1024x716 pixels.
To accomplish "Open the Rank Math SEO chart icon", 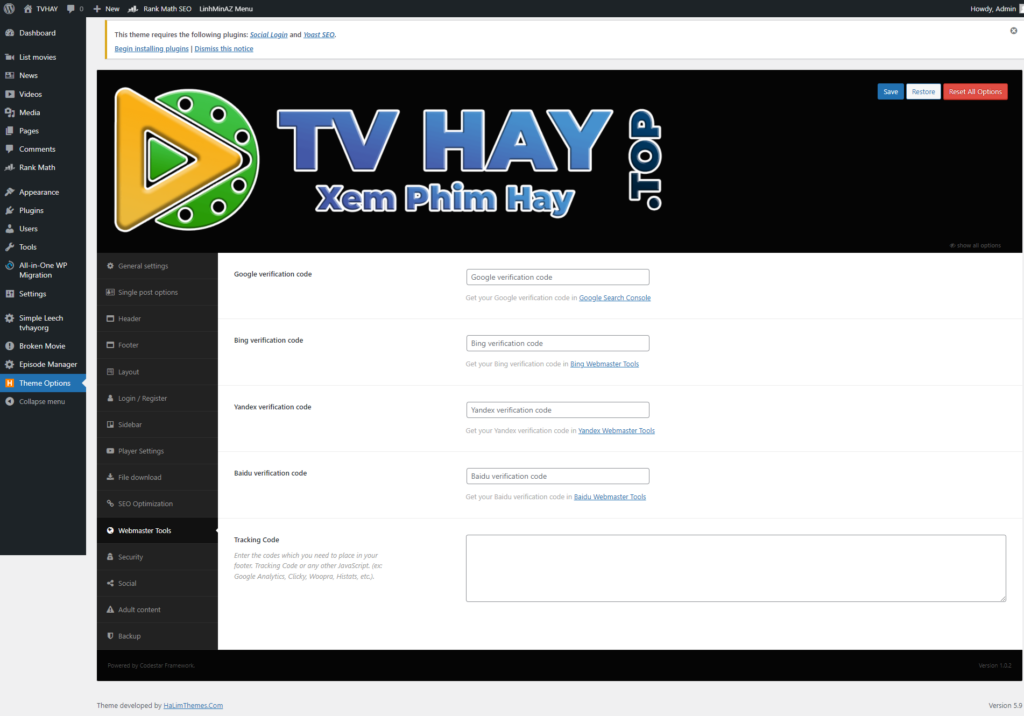I will [x=133, y=8].
